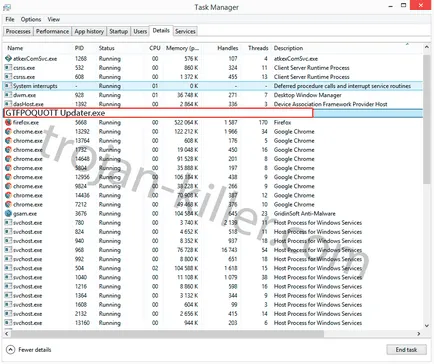
Task: Click the Fewer details link
Action: [35, 350]
